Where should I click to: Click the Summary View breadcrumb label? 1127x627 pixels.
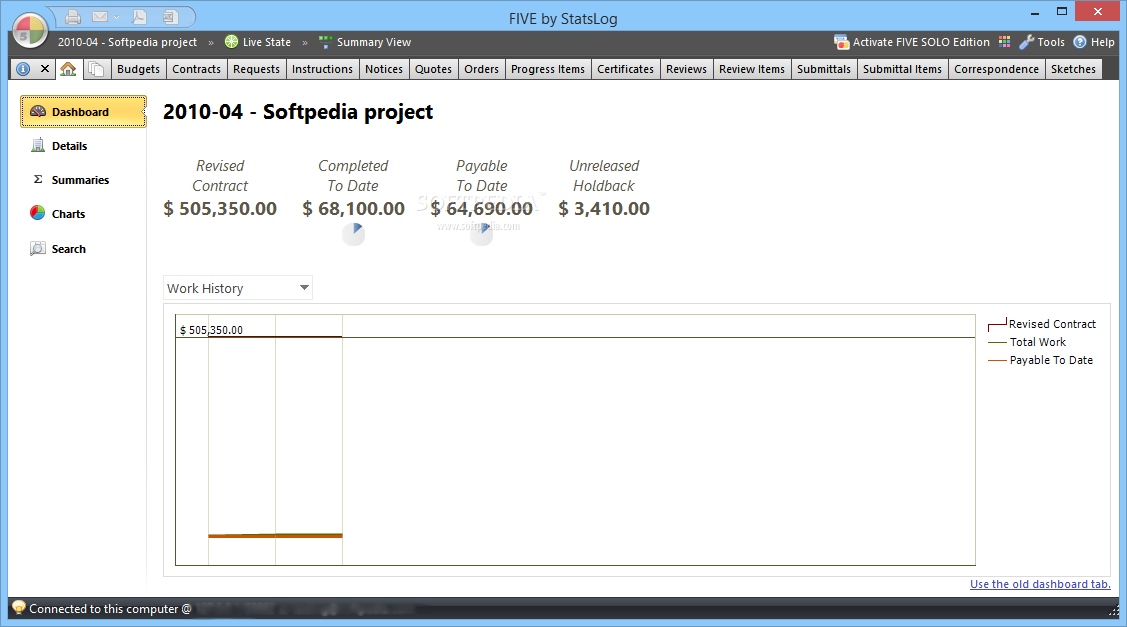pyautogui.click(x=374, y=42)
